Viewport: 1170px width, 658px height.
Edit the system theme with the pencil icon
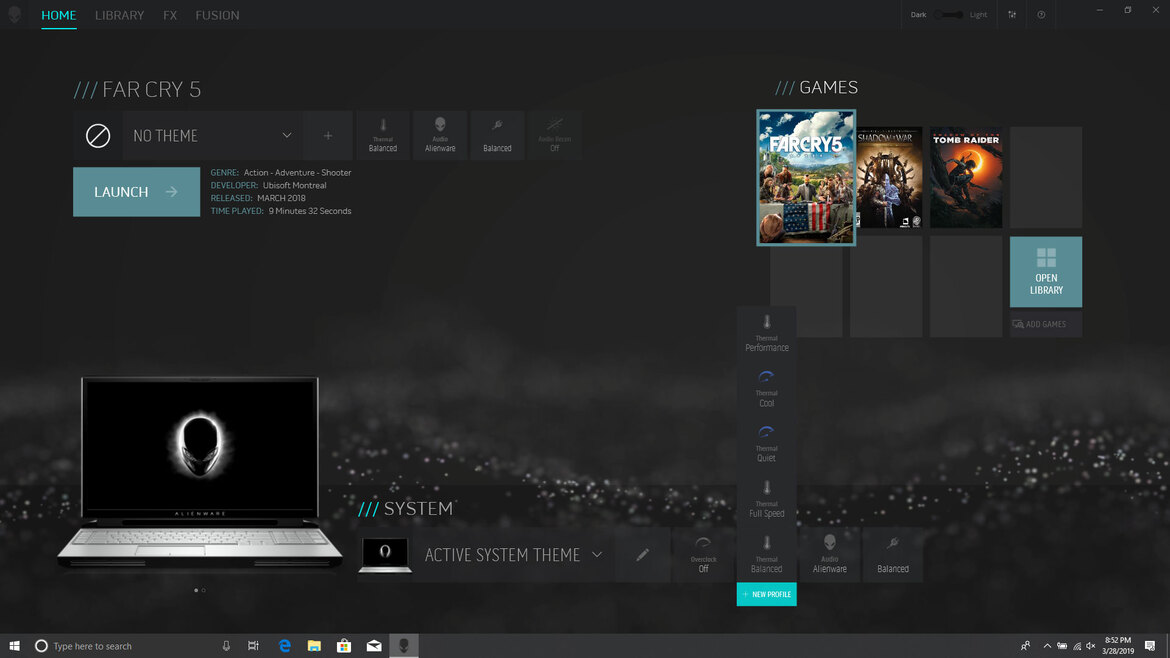642,555
